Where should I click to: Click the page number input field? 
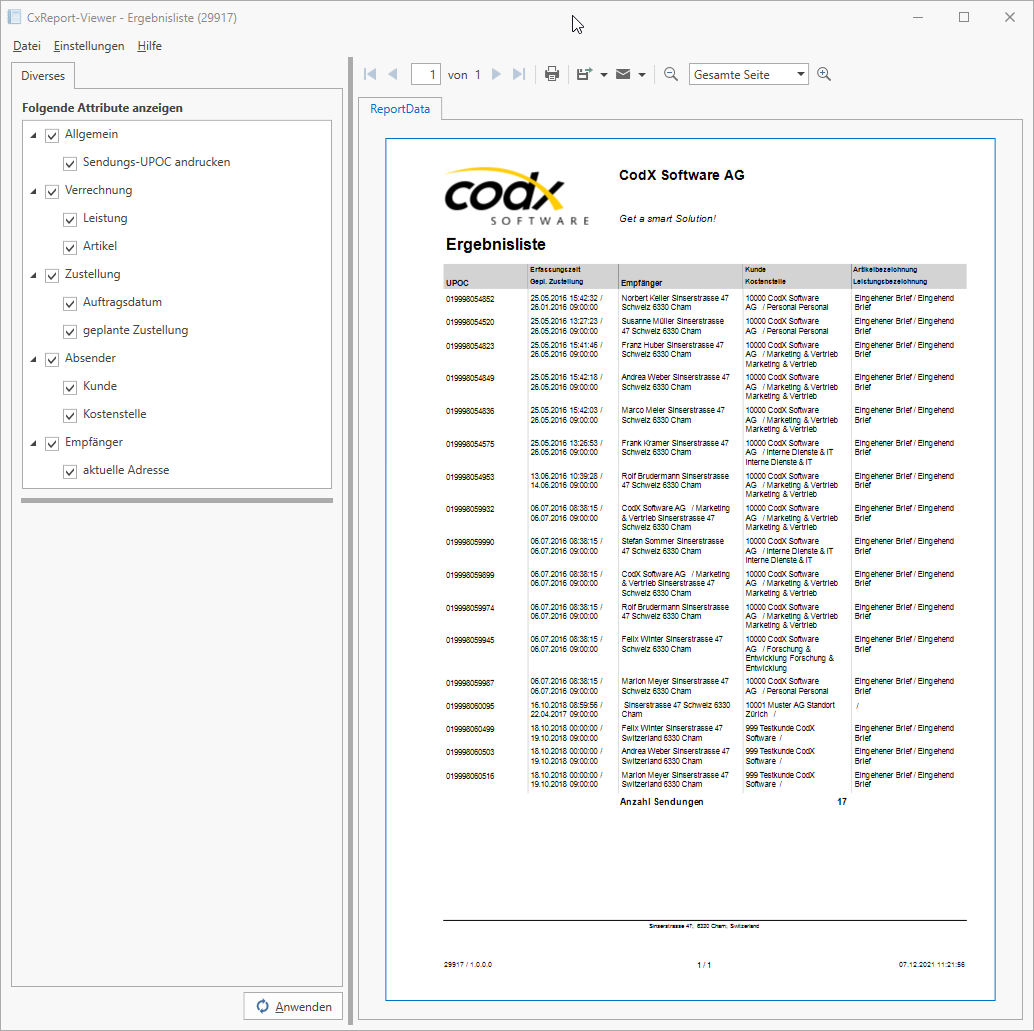[425, 73]
